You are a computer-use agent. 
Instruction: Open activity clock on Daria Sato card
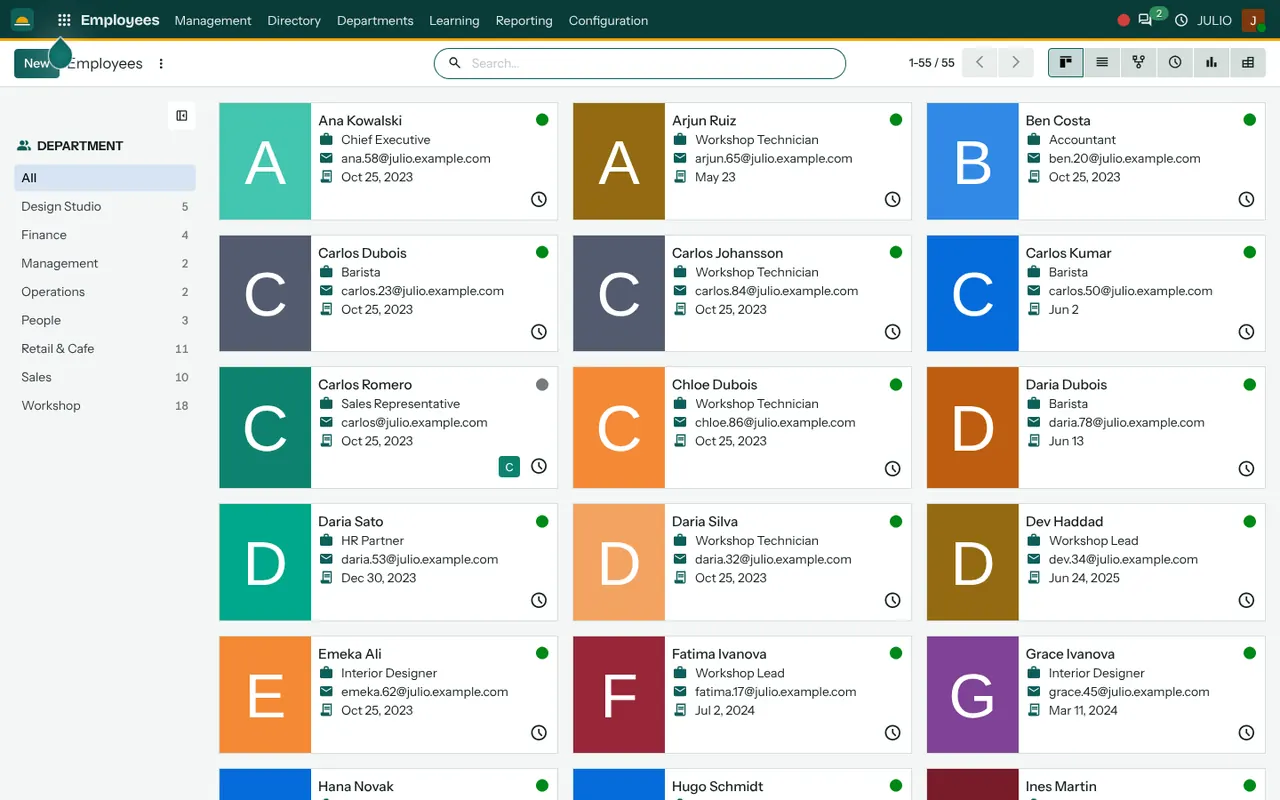point(539,600)
